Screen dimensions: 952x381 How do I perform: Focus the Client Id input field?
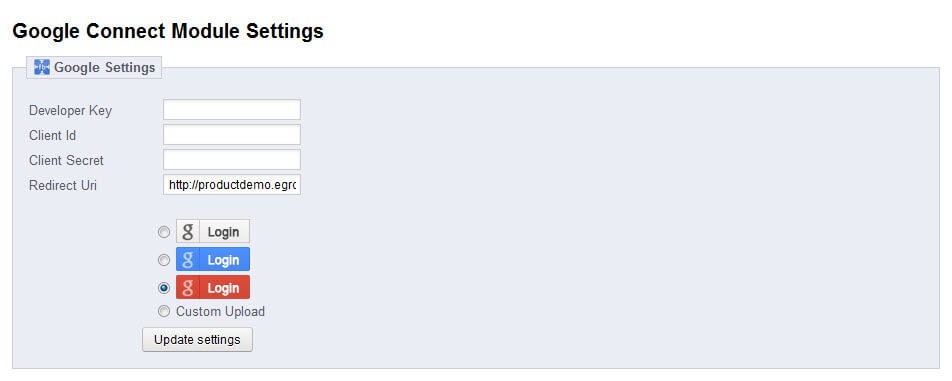[x=232, y=135]
